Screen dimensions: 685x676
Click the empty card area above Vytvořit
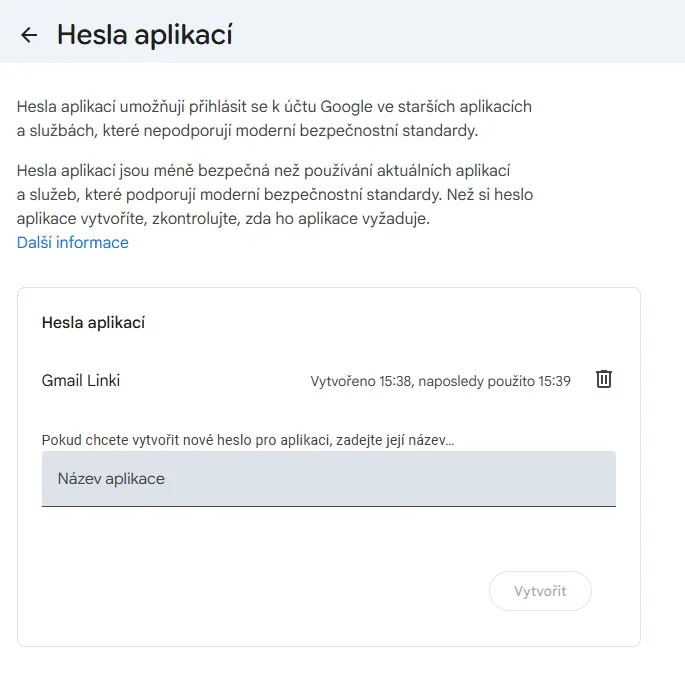329,538
